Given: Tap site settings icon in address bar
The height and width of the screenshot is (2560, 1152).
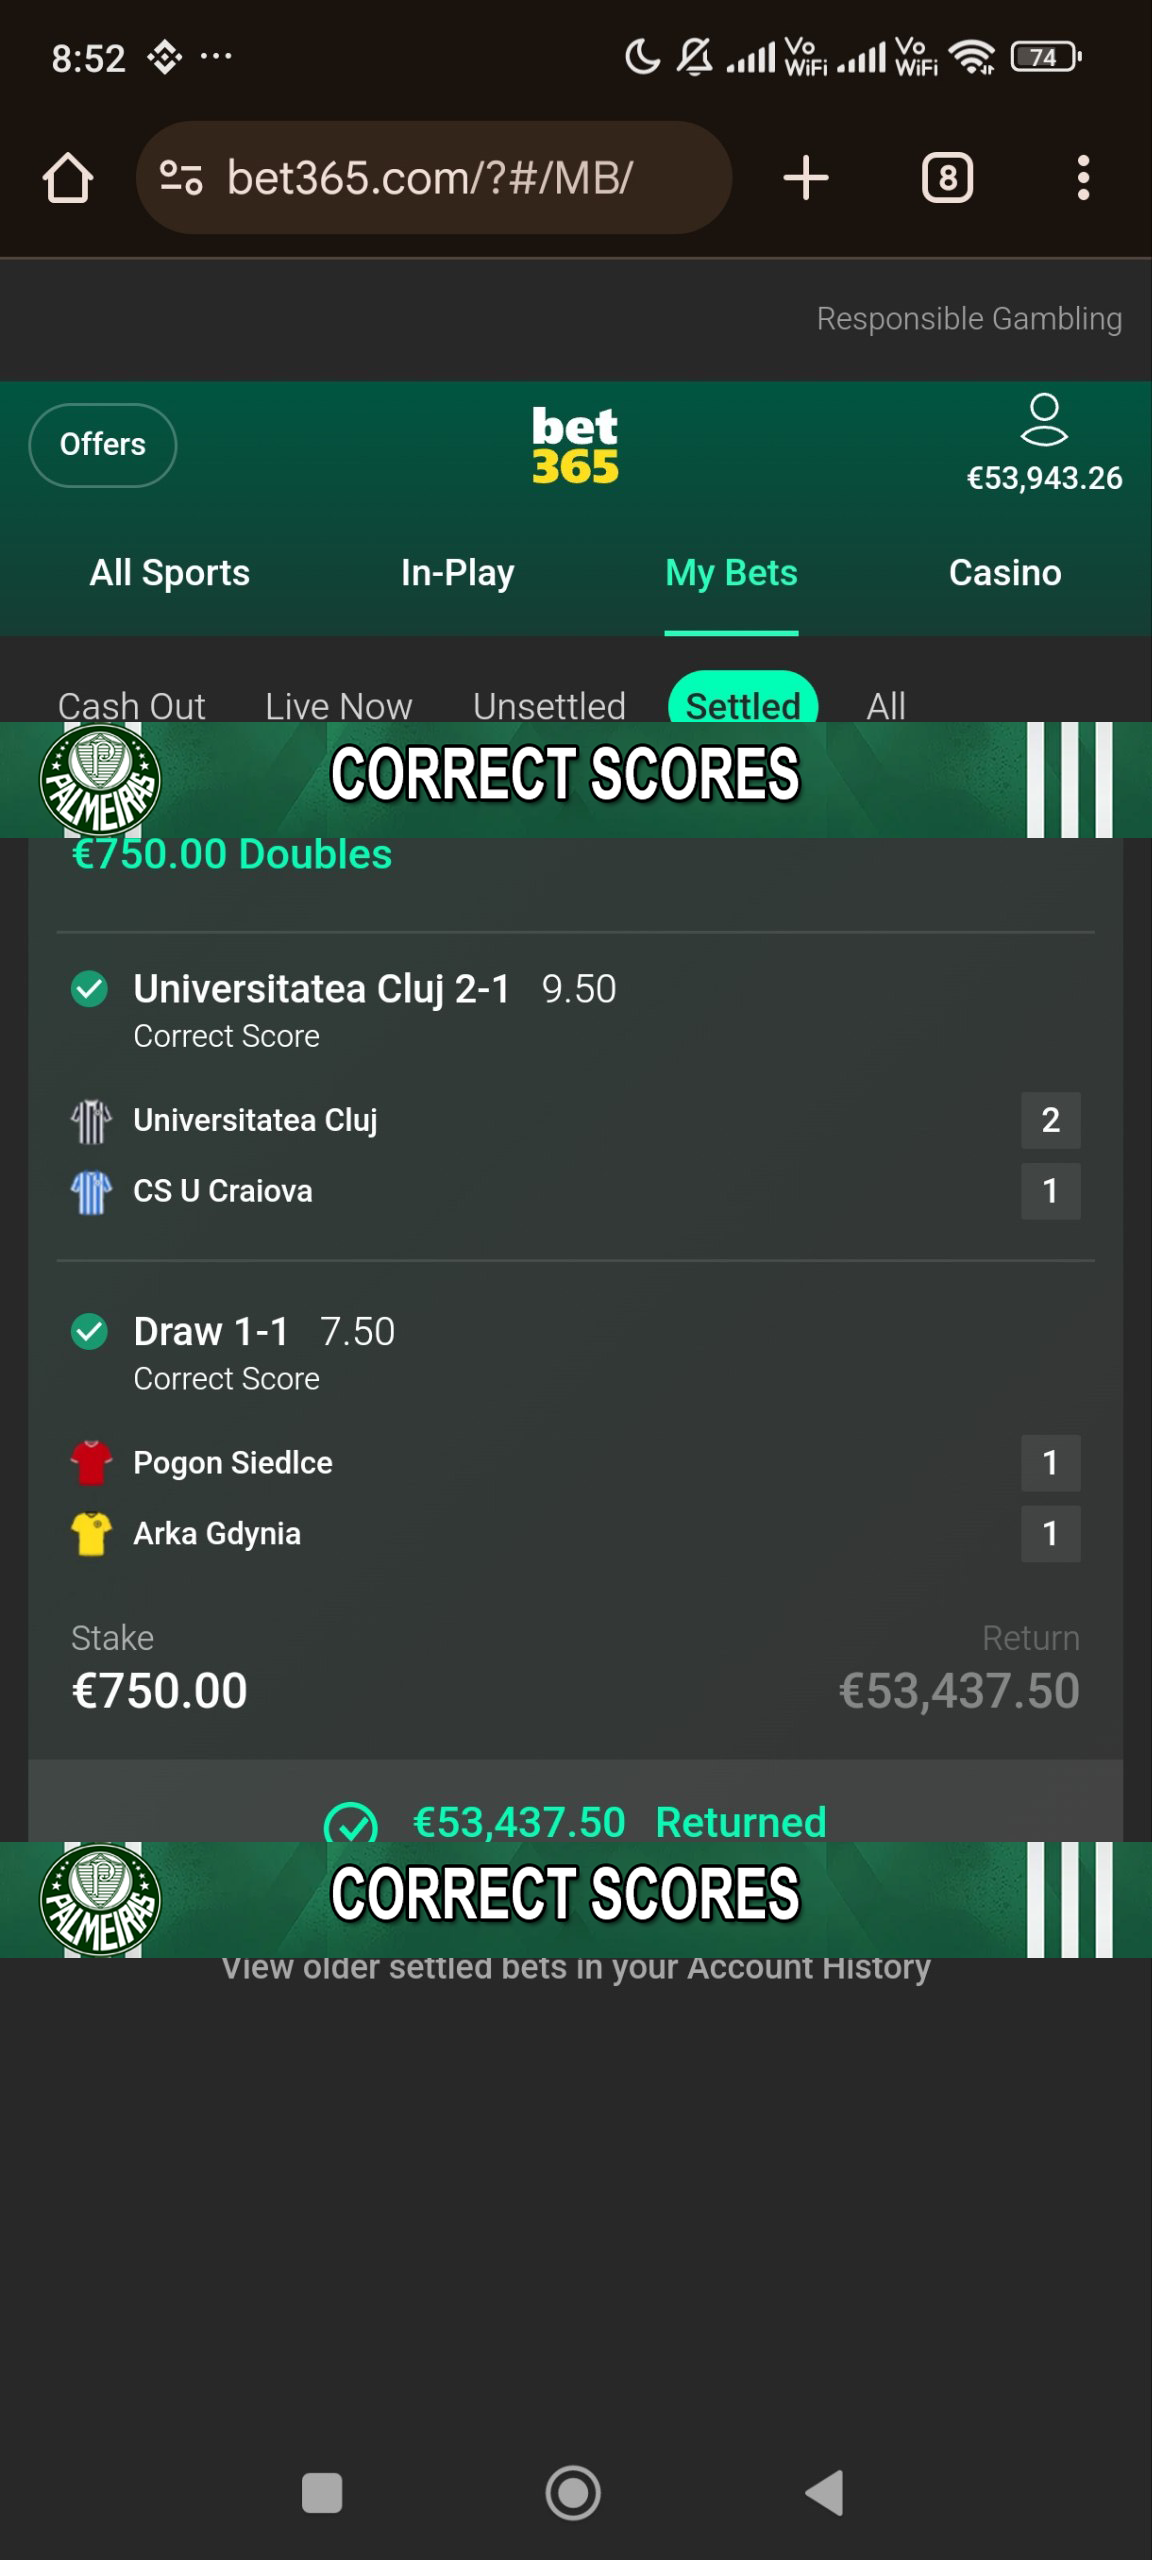Looking at the screenshot, I should (x=181, y=178).
